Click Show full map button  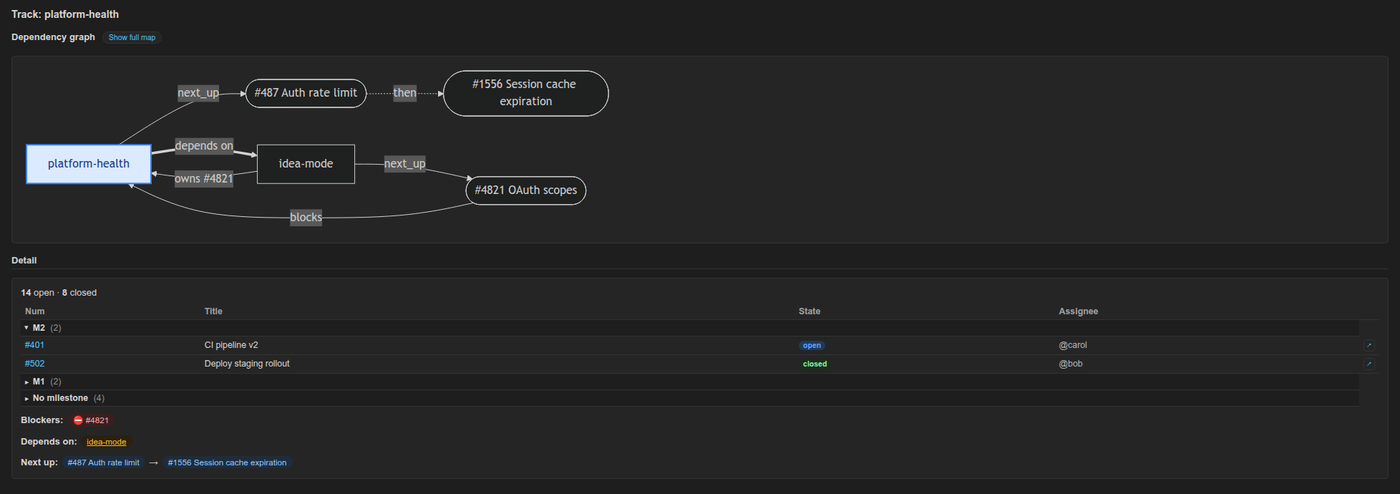[x=132, y=37]
